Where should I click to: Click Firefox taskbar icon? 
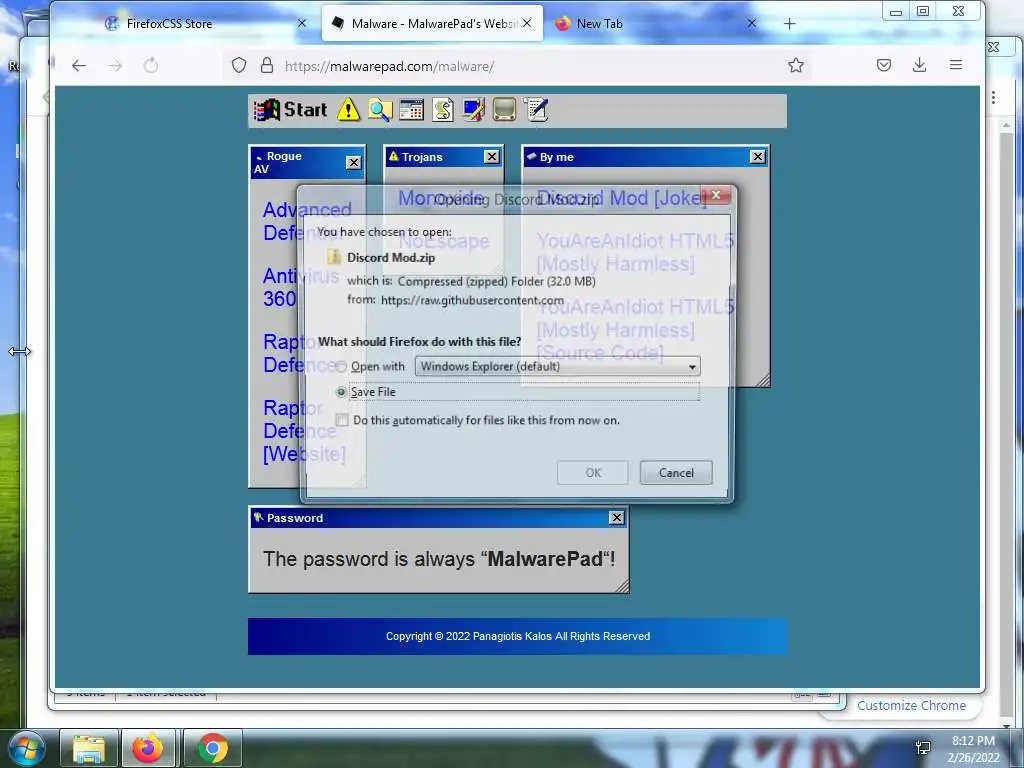click(x=148, y=748)
